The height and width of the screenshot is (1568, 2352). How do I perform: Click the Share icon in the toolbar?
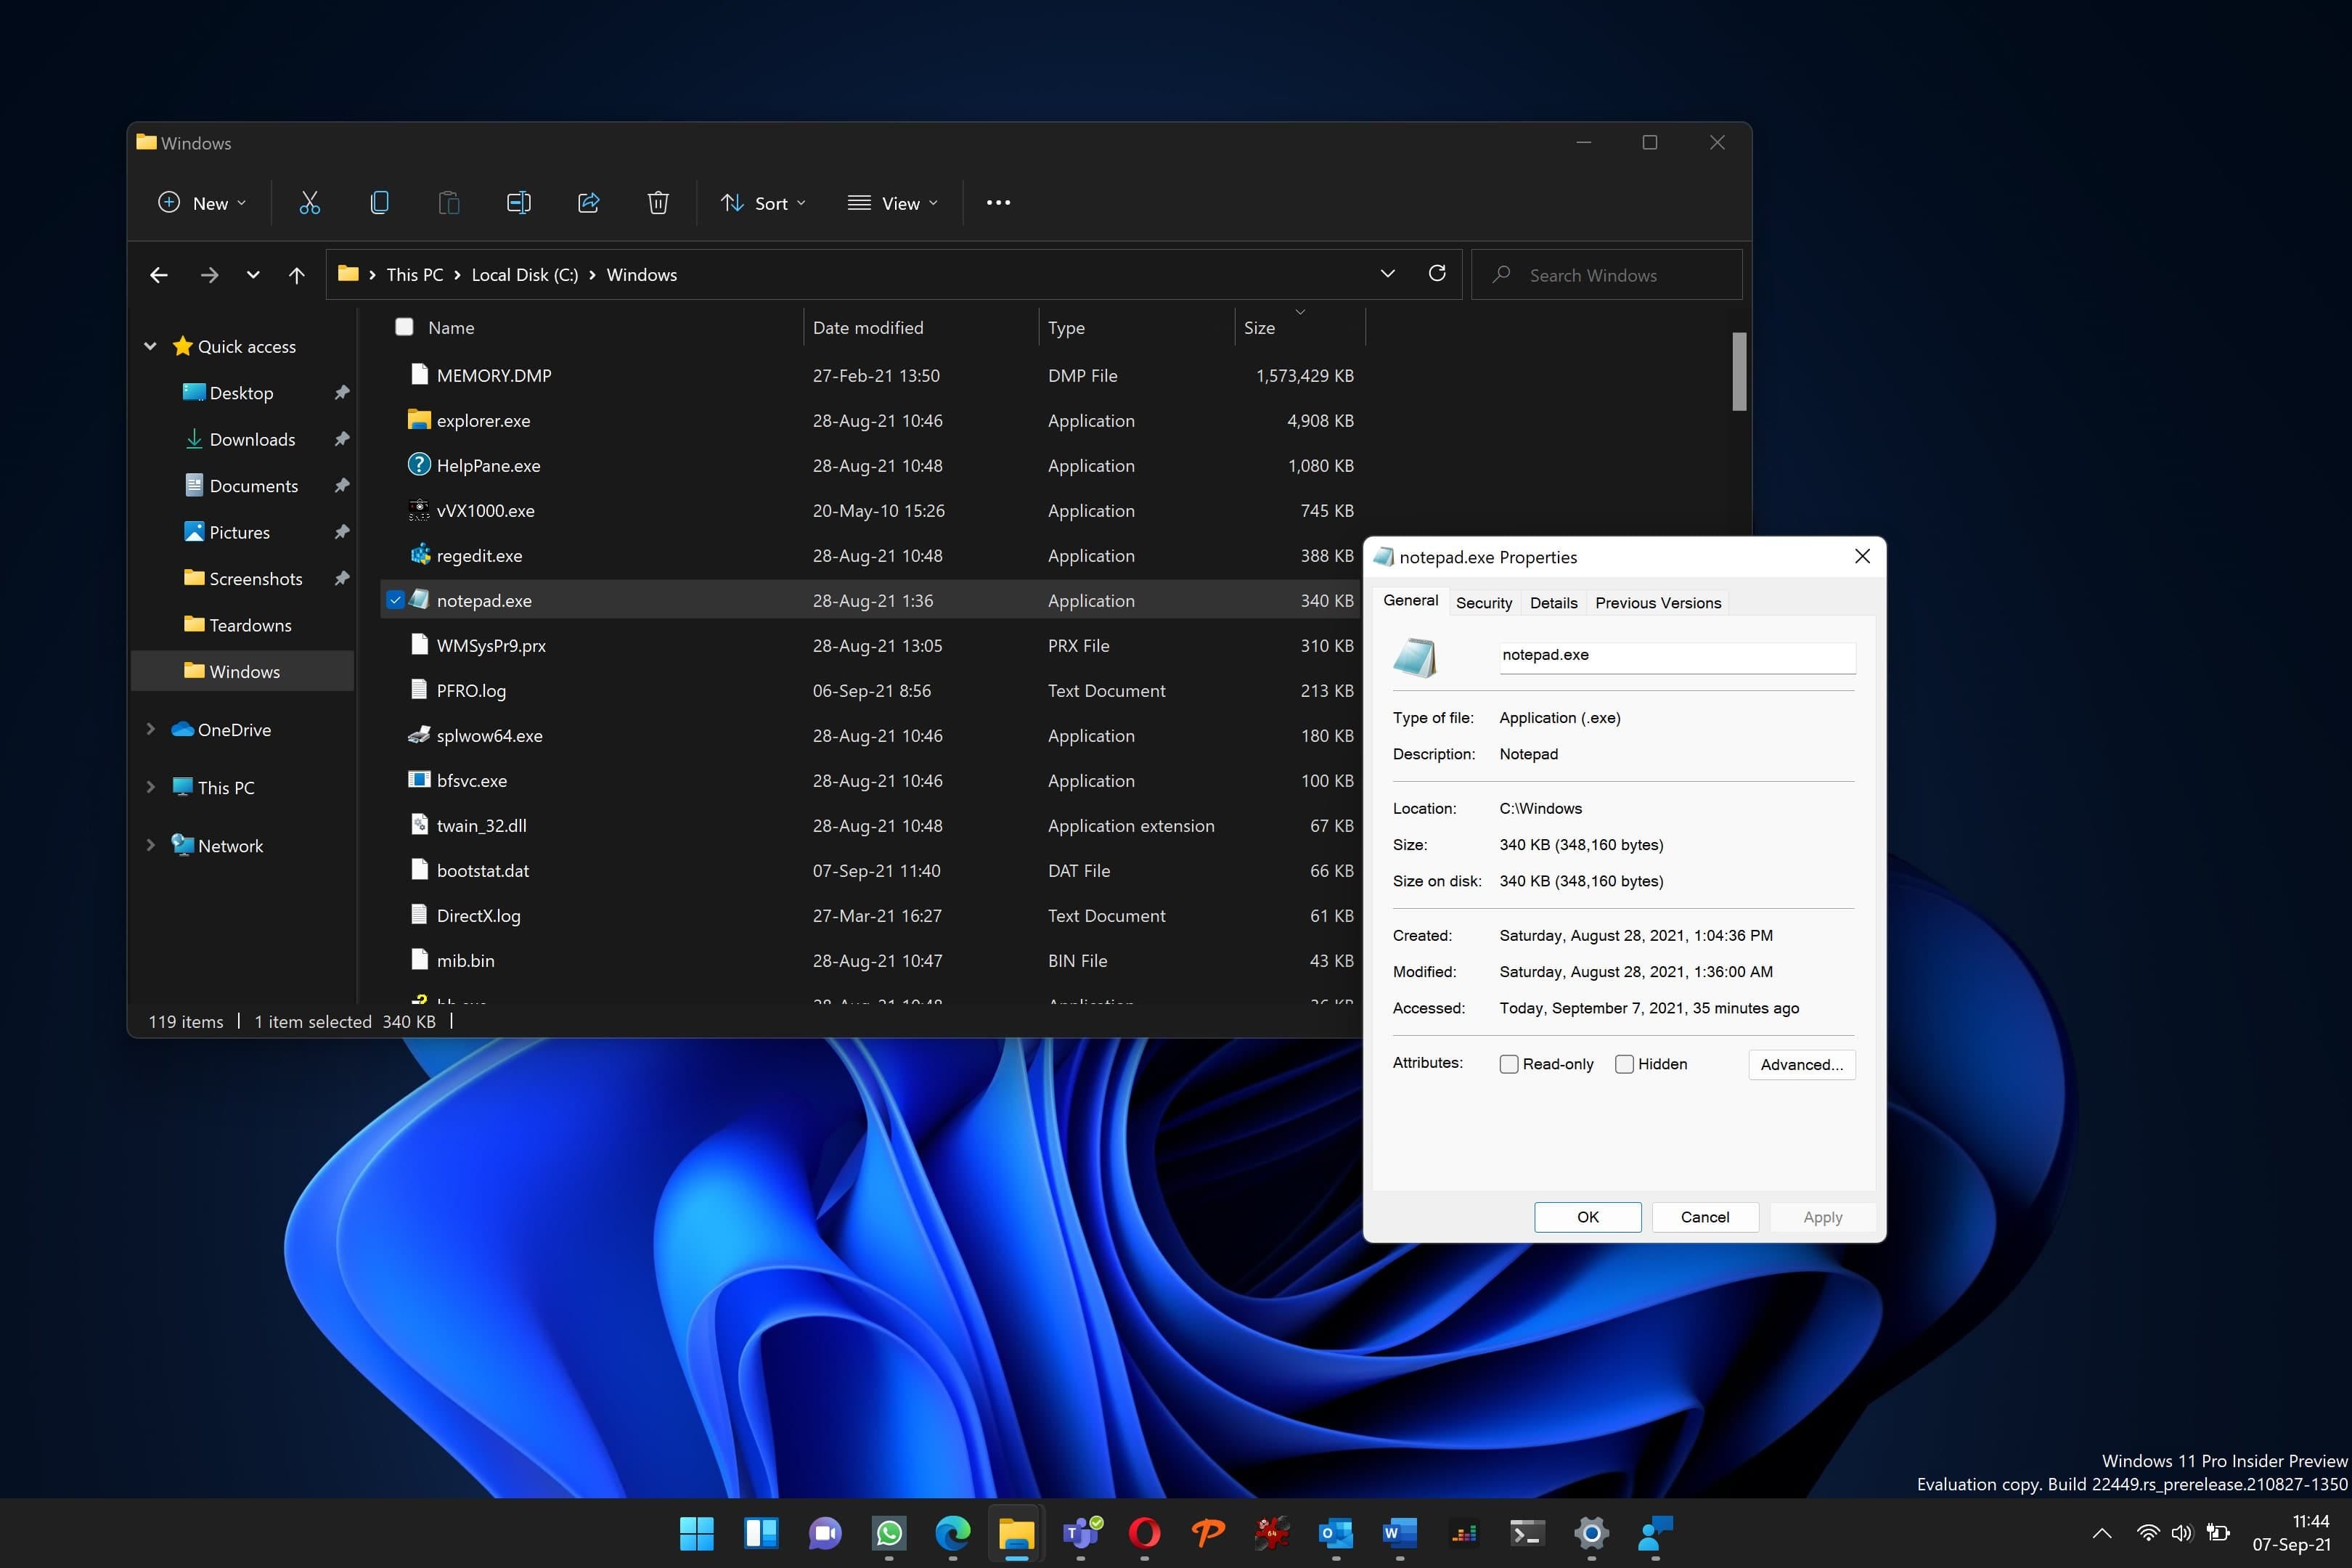click(588, 203)
